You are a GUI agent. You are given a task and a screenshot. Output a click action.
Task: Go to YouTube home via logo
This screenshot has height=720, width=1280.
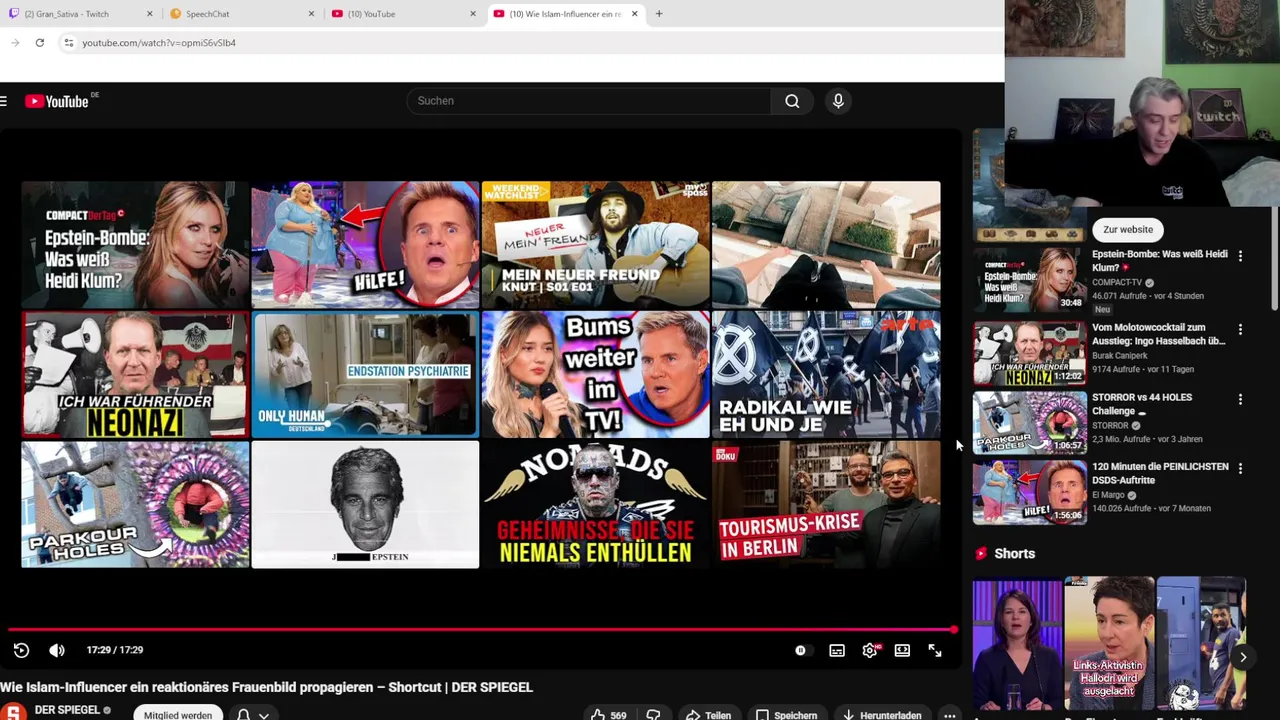[x=57, y=101]
